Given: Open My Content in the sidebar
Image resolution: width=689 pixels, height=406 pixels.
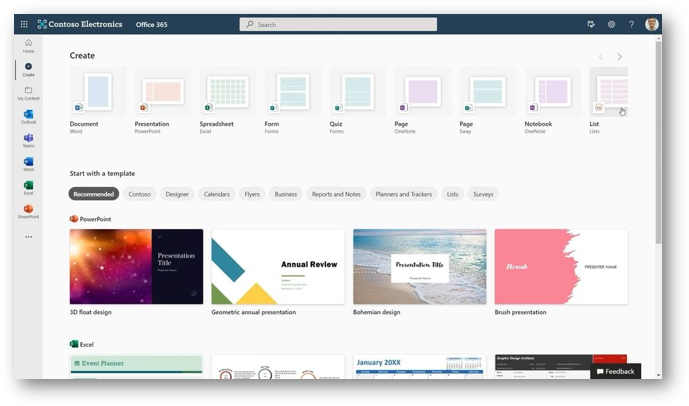Looking at the screenshot, I should pyautogui.click(x=29, y=93).
